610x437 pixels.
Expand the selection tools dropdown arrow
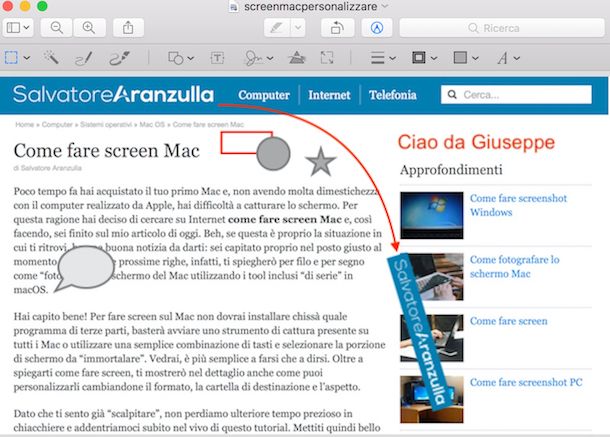[x=27, y=58]
